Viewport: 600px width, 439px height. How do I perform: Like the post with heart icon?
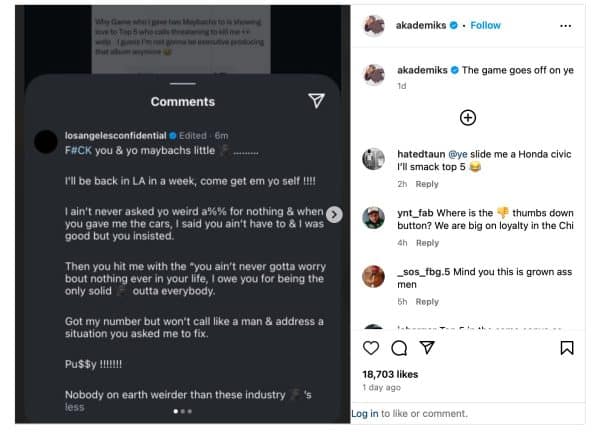[371, 348]
